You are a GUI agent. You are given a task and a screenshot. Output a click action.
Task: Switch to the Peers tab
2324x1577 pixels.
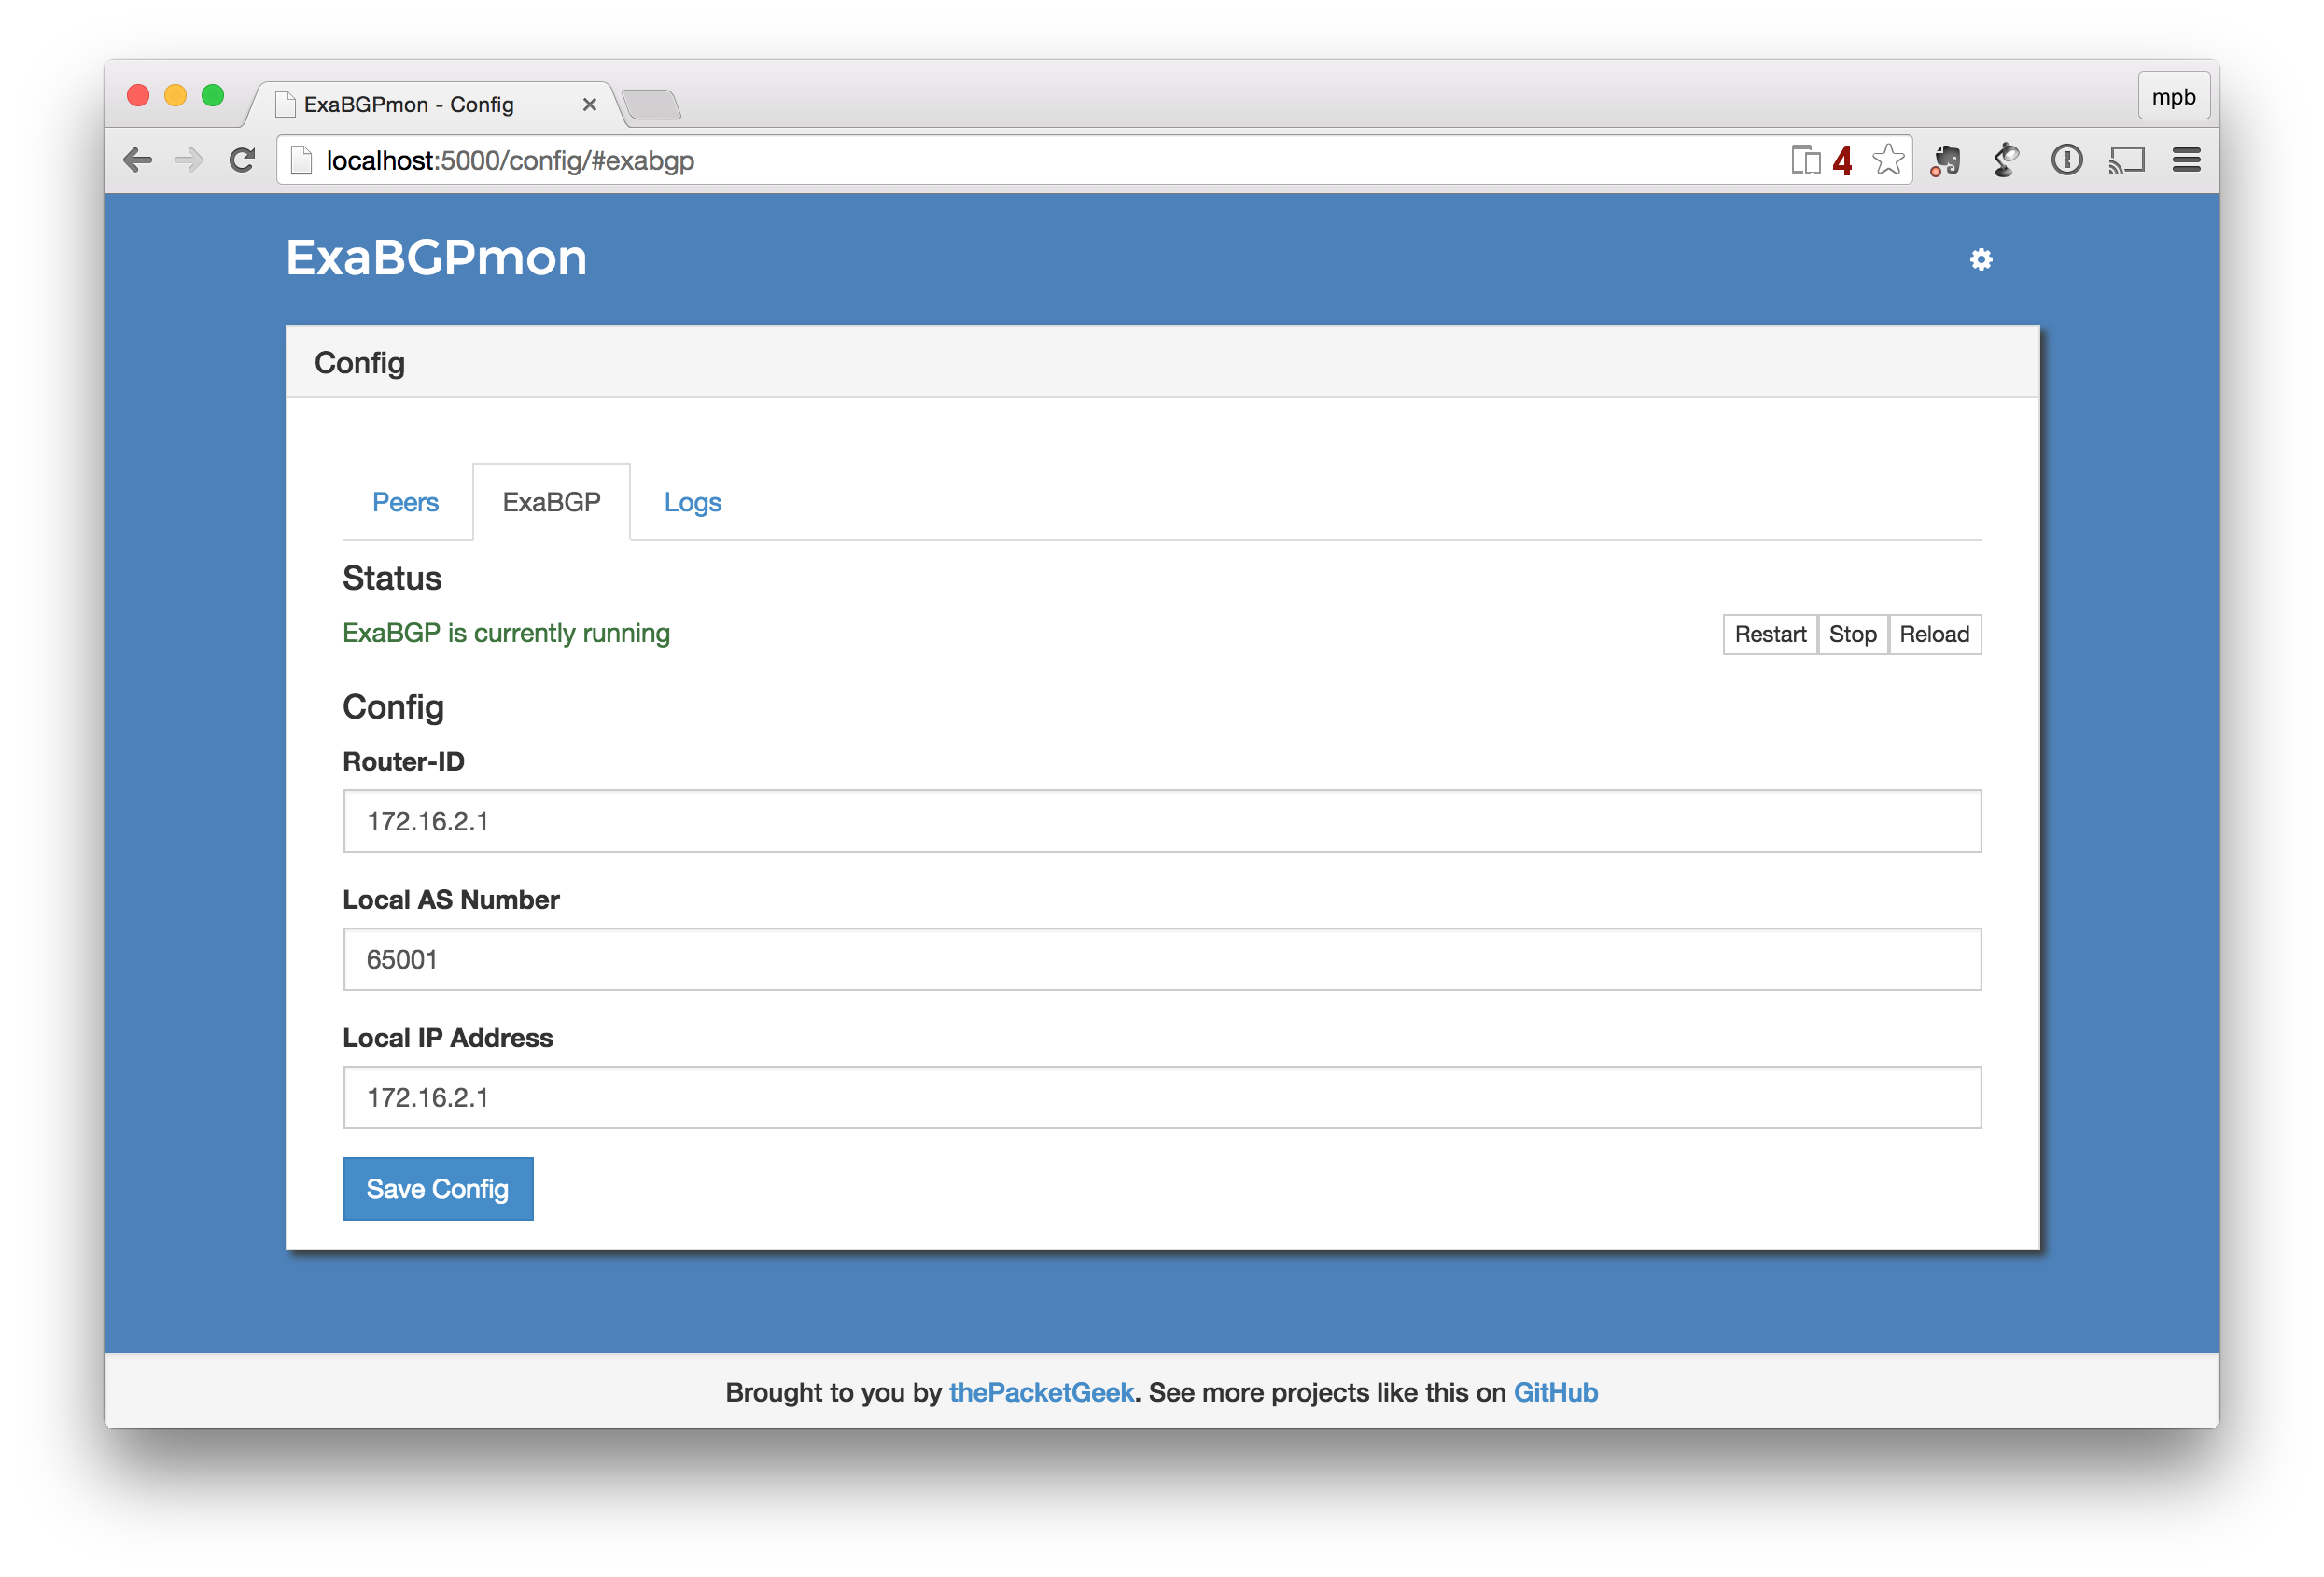click(x=405, y=502)
